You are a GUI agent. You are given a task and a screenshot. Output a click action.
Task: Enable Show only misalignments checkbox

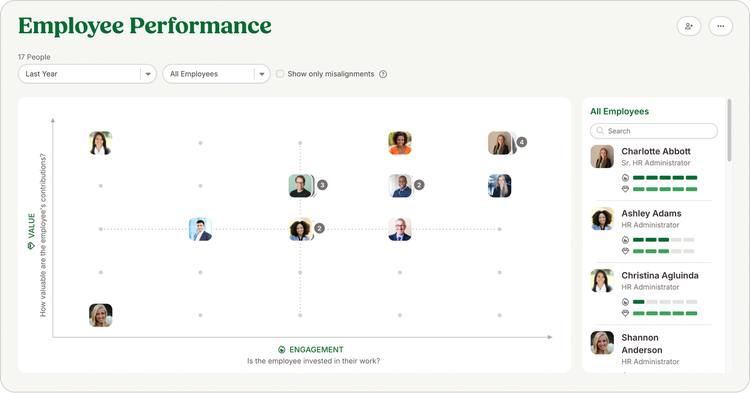pyautogui.click(x=280, y=74)
